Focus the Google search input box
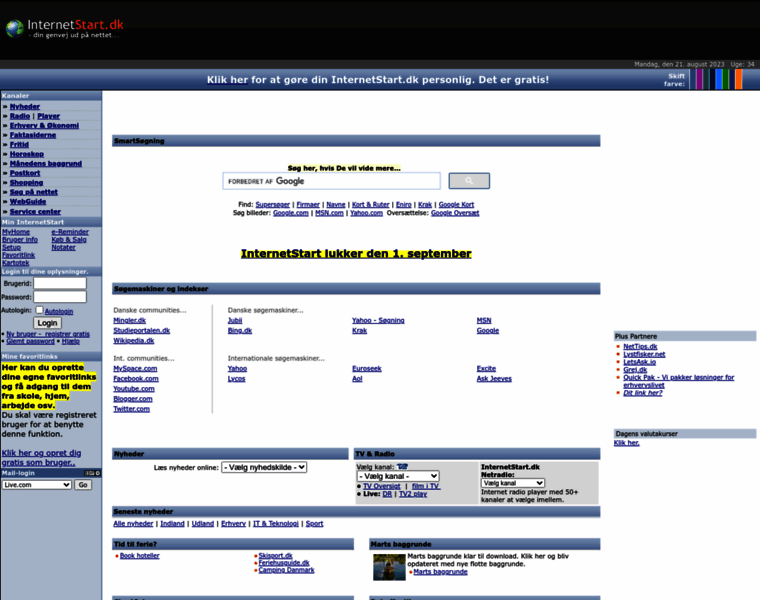Viewport: 760px width, 600px height. click(332, 181)
